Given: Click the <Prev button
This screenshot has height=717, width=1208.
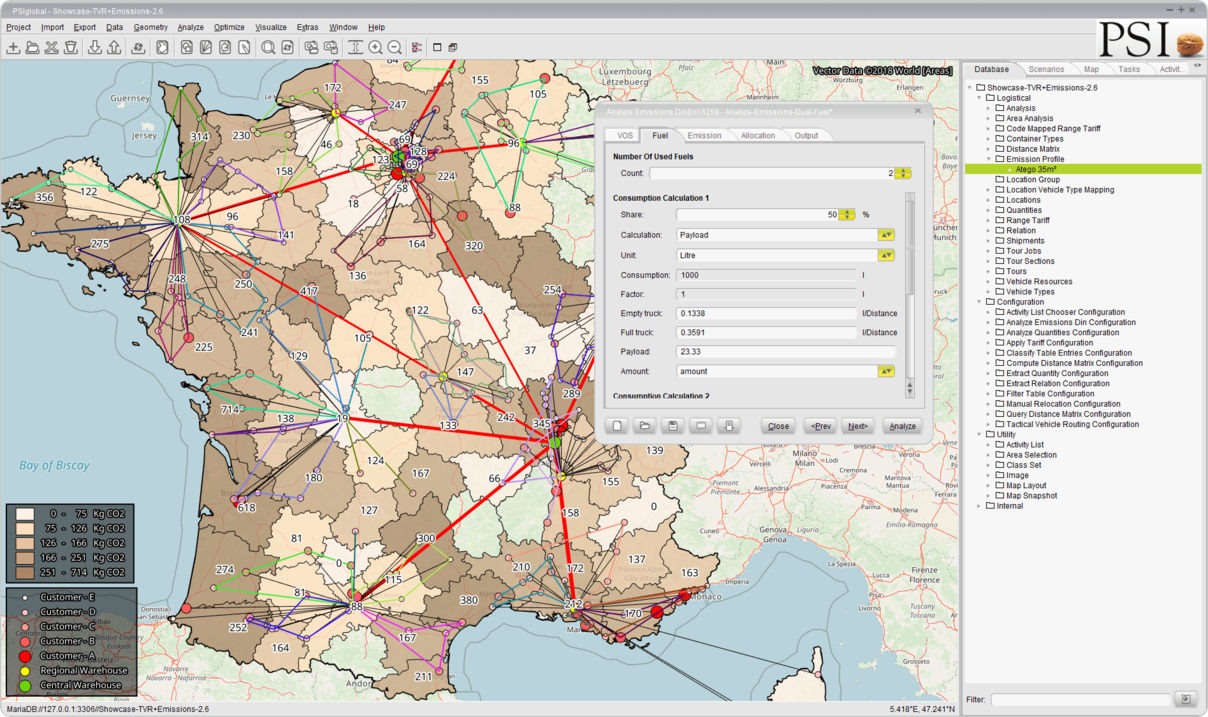Looking at the screenshot, I should [821, 426].
